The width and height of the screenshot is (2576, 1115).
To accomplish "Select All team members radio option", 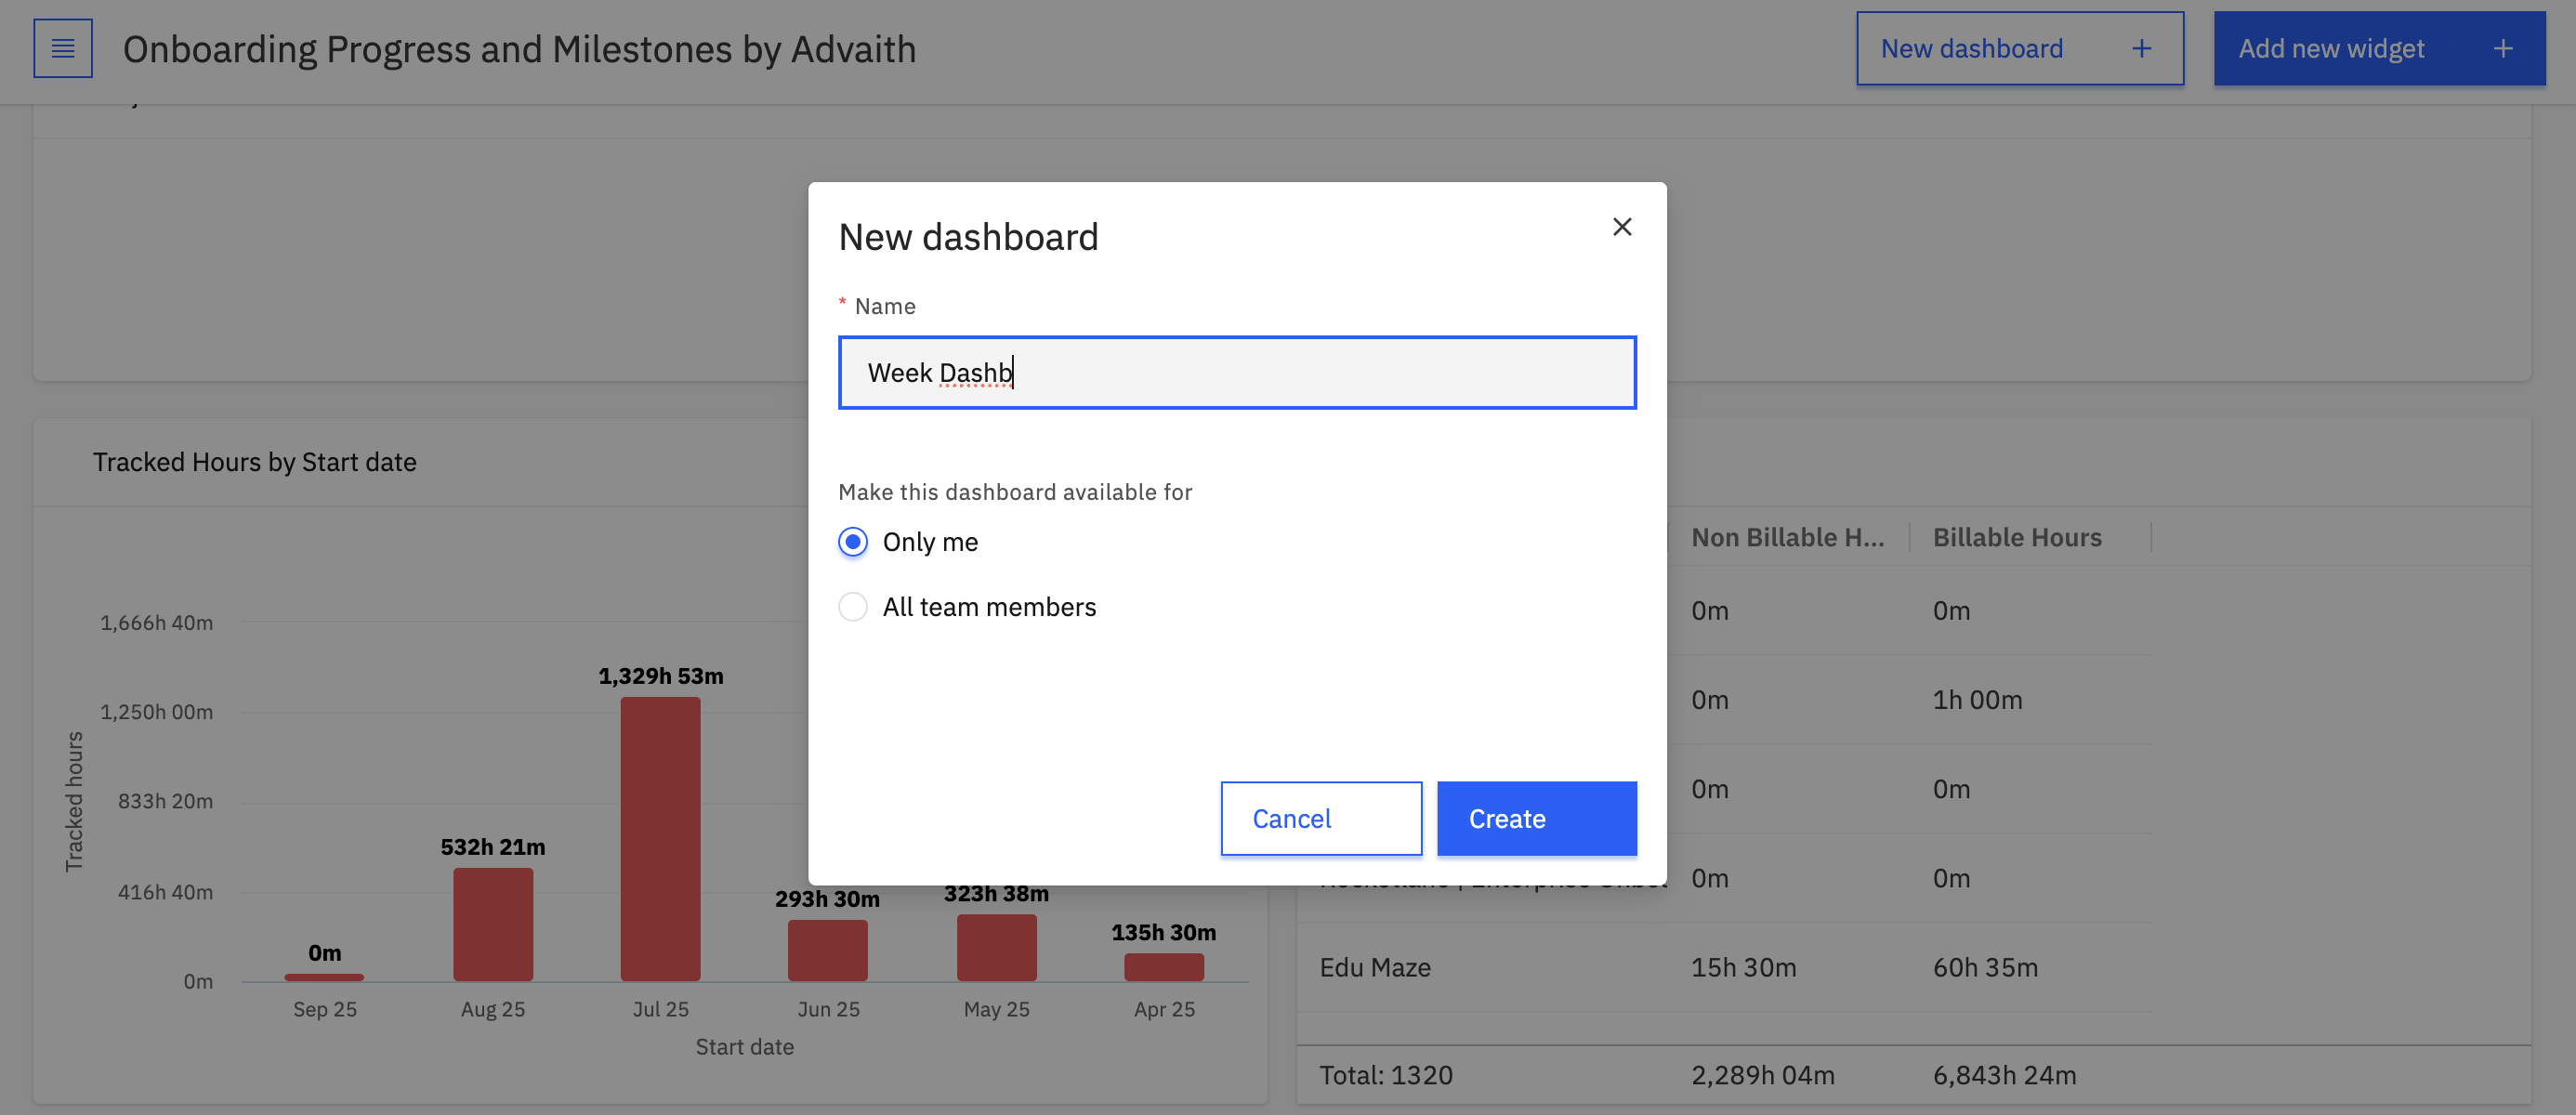I will pyautogui.click(x=852, y=607).
